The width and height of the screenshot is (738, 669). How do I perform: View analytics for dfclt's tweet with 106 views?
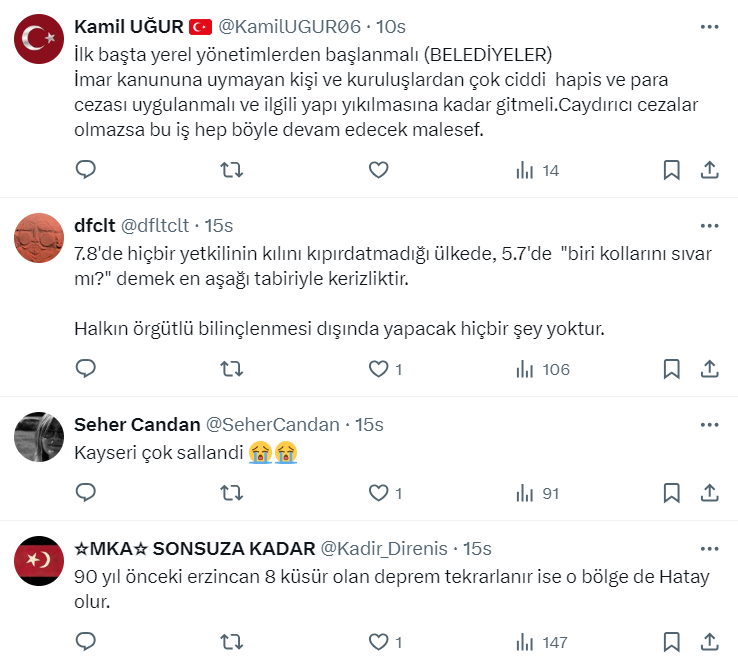coord(542,369)
